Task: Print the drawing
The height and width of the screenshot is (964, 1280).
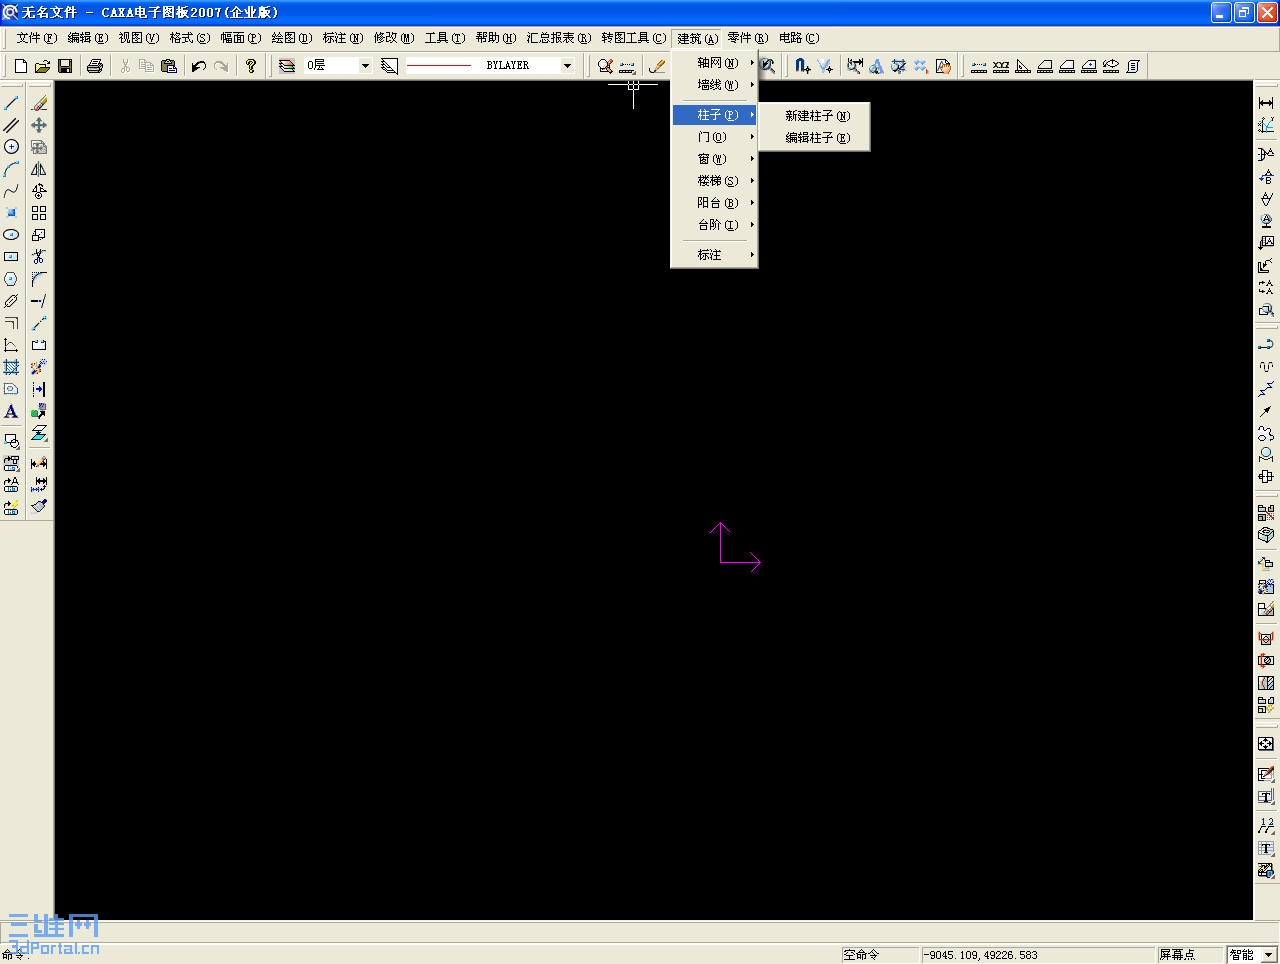Action: pyautogui.click(x=95, y=66)
